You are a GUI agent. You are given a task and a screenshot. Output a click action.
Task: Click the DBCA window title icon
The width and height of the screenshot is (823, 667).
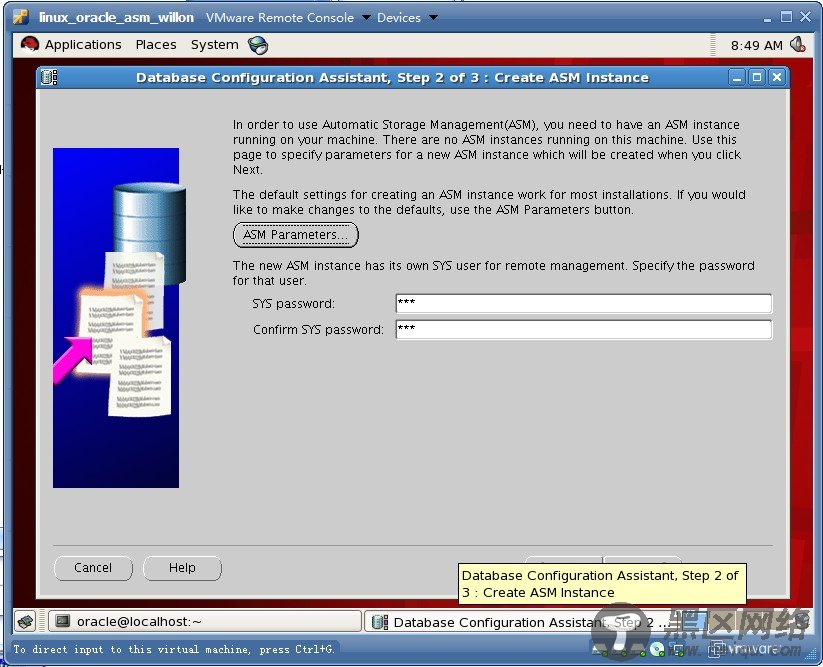pos(49,78)
